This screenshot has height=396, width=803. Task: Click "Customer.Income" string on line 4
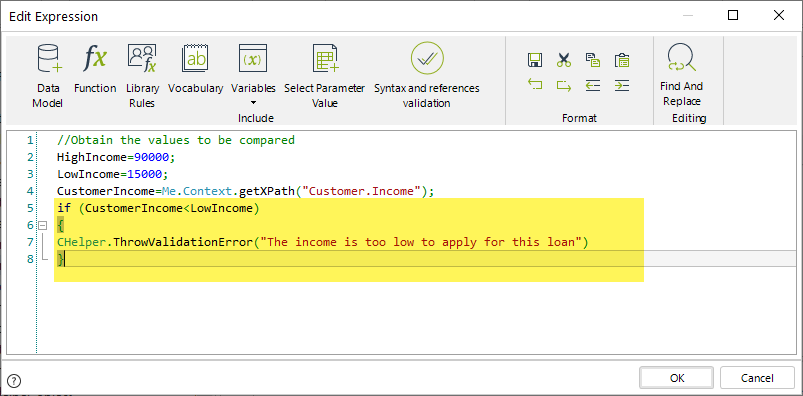click(362, 191)
